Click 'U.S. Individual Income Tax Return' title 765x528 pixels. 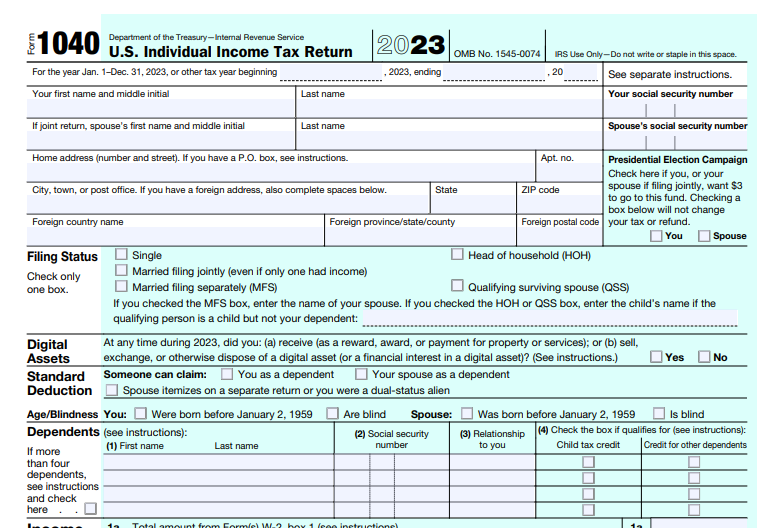click(x=230, y=52)
